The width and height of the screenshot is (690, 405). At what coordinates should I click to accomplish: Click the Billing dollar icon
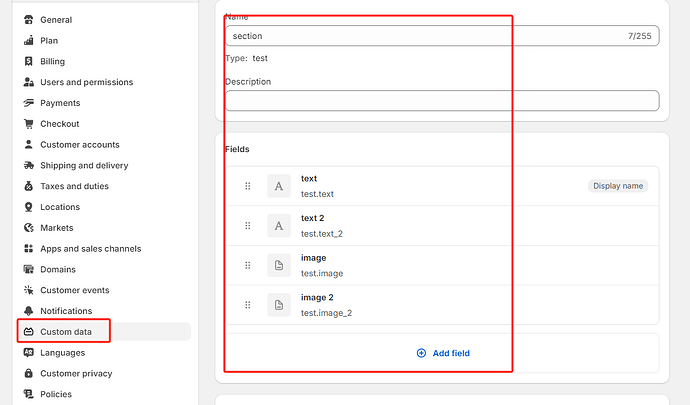29,62
